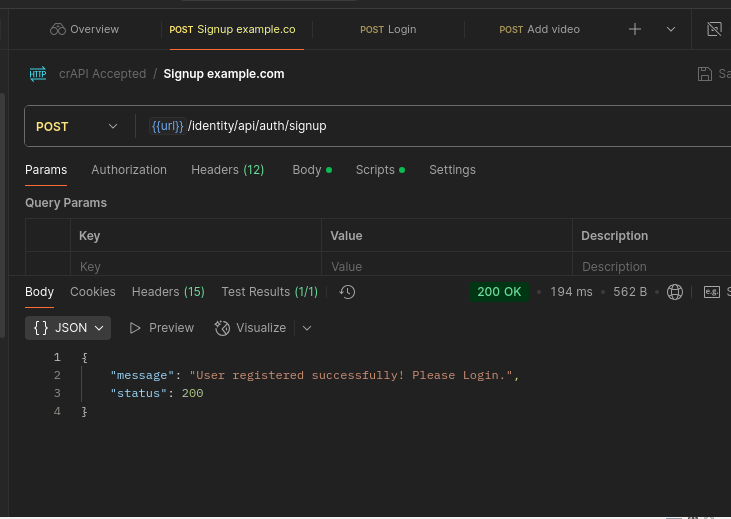Open the Scripts tab

380,170
